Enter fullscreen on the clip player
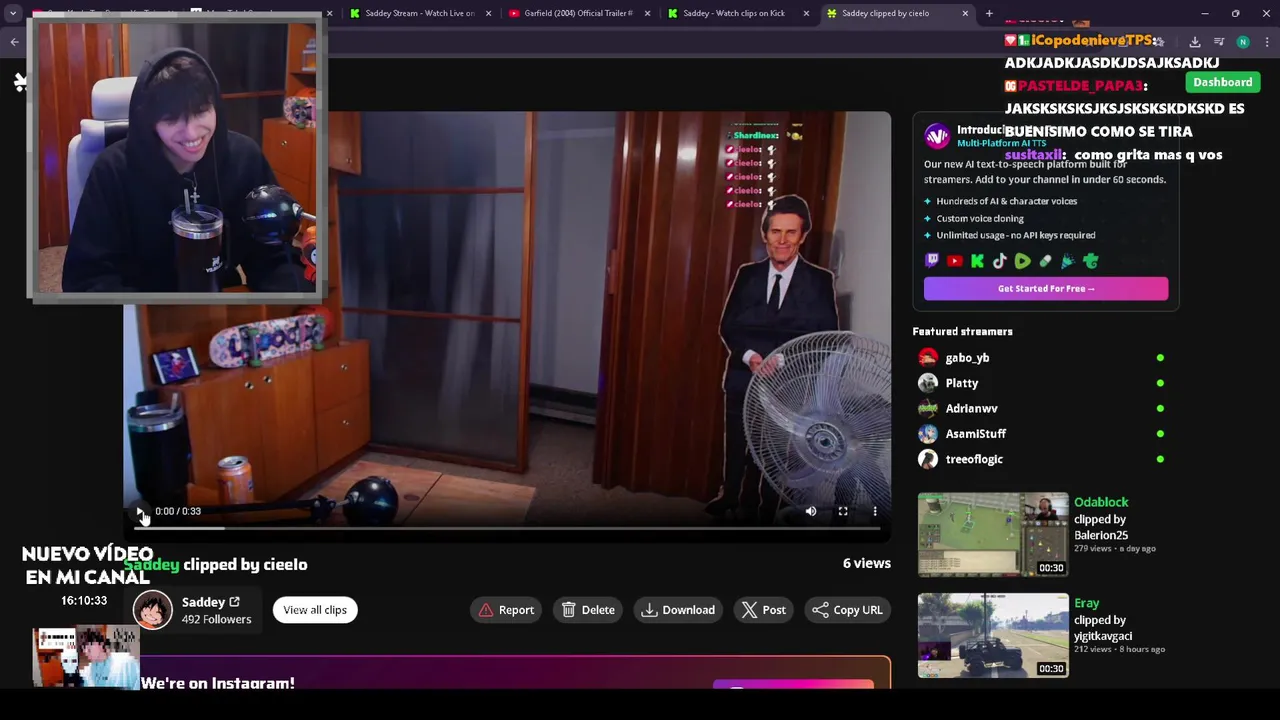The height and width of the screenshot is (720, 1280). click(x=843, y=511)
